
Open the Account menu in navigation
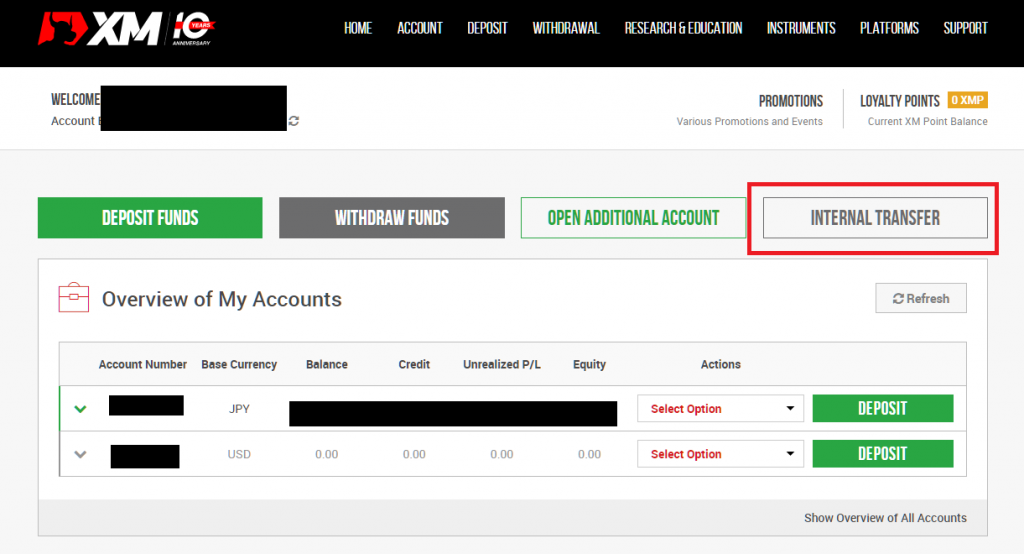(419, 28)
